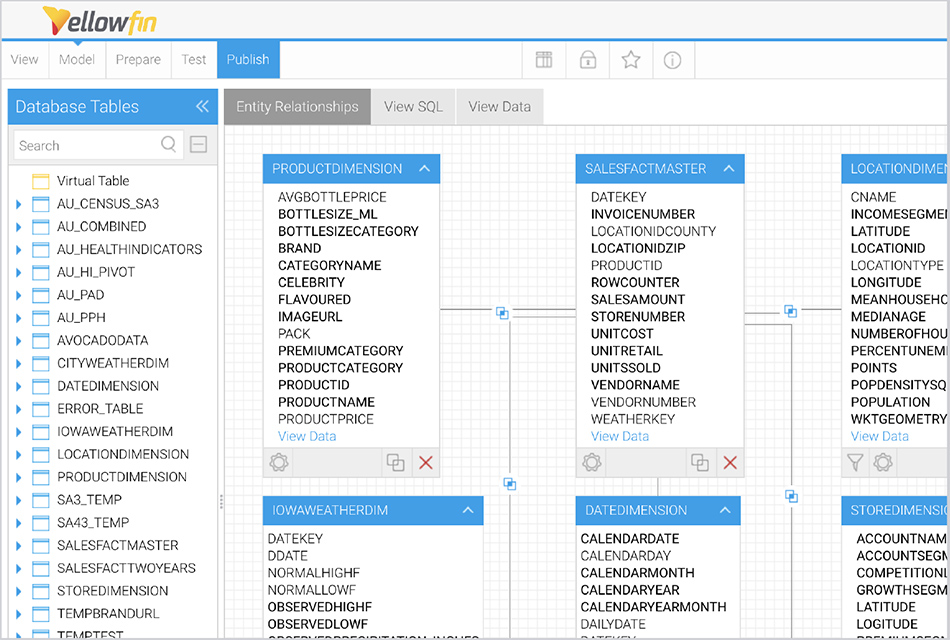Screen dimensions: 950x640
Task: Expand the CITYWEATHERDIM tree node
Action: pyautogui.click(x=18, y=363)
